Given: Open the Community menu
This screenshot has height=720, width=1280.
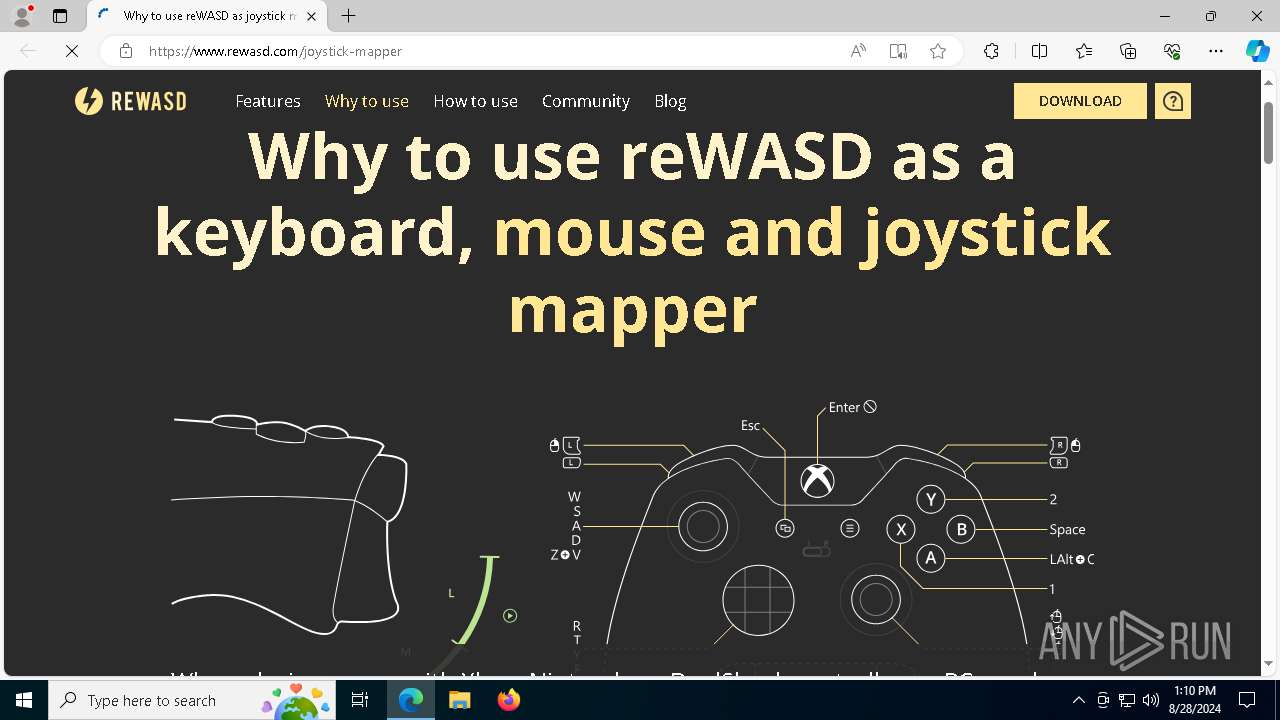Looking at the screenshot, I should (x=586, y=101).
